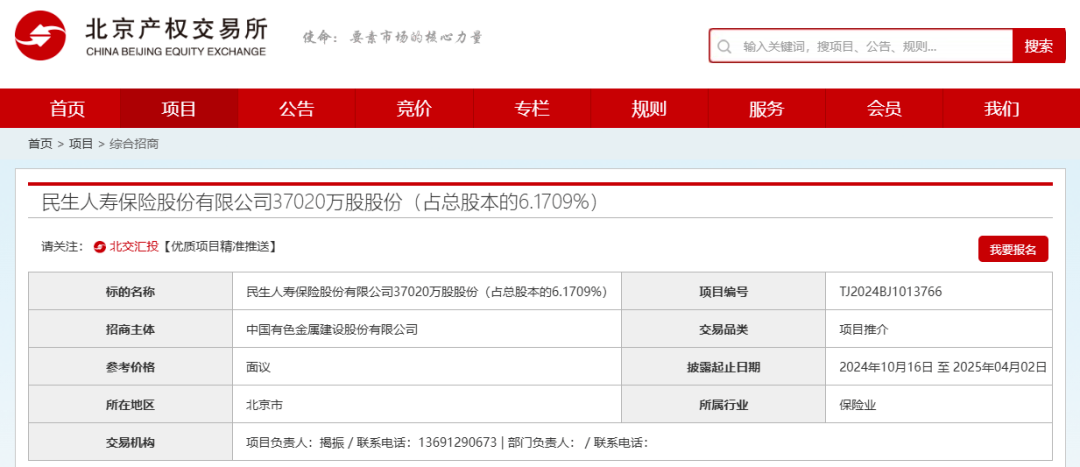Image resolution: width=1080 pixels, height=467 pixels.
Task: Focus the keyword search input field
Action: pos(861,46)
